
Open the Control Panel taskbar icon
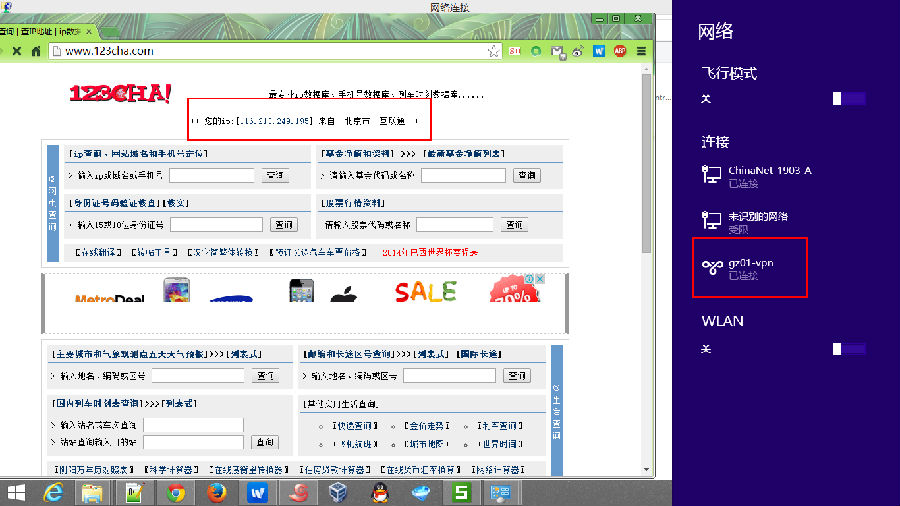point(501,493)
